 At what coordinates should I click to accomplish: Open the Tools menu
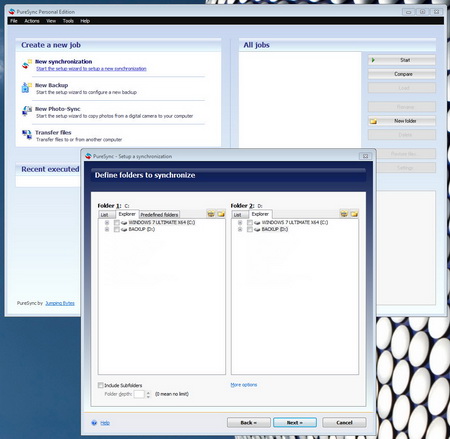pos(68,21)
